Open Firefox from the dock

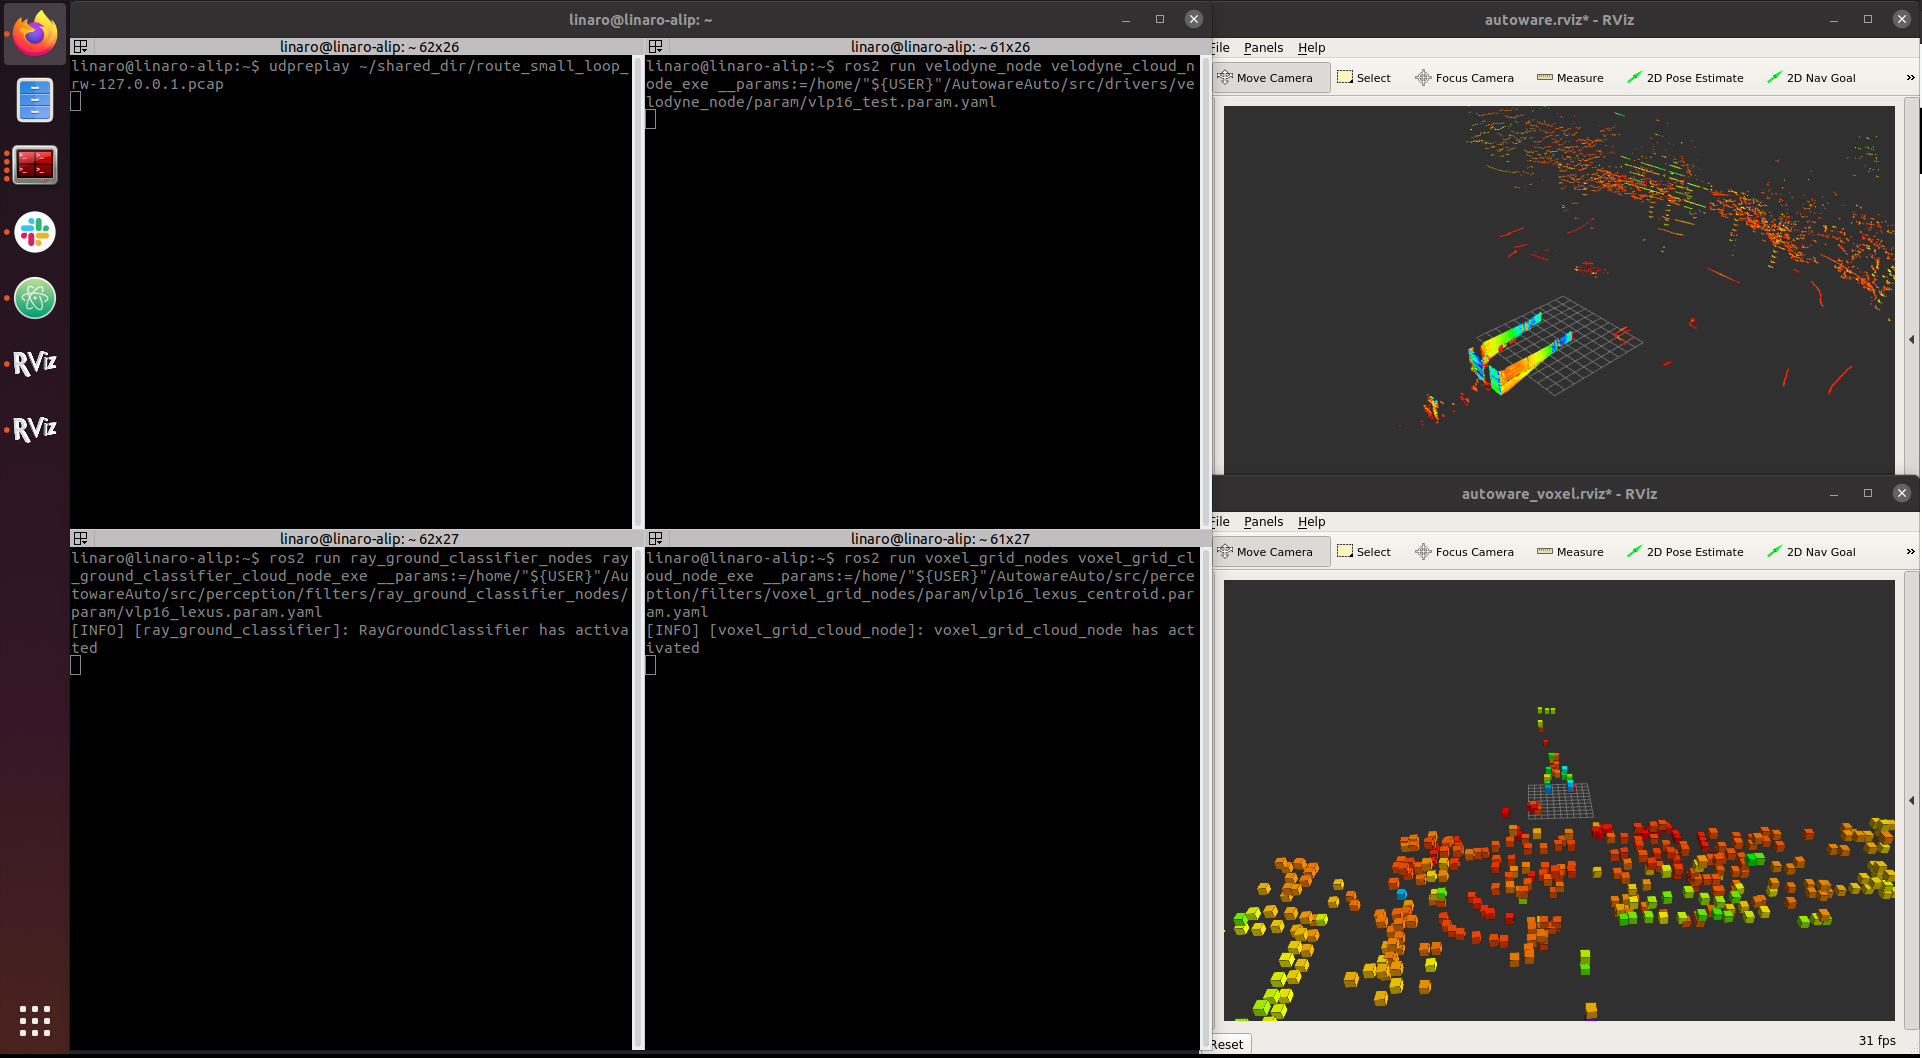pos(35,35)
